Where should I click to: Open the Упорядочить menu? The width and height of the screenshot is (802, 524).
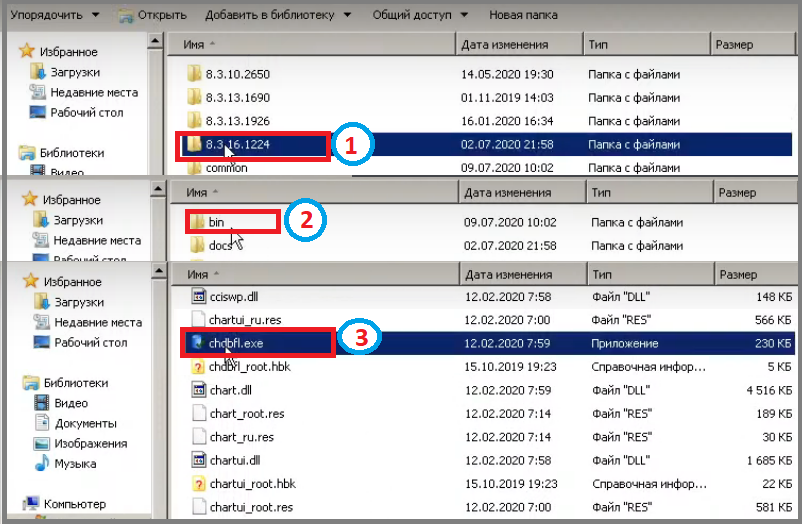coord(55,15)
